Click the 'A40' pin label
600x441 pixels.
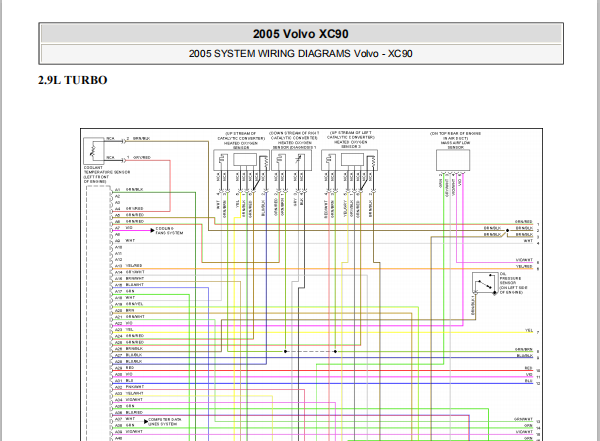(x=118, y=438)
